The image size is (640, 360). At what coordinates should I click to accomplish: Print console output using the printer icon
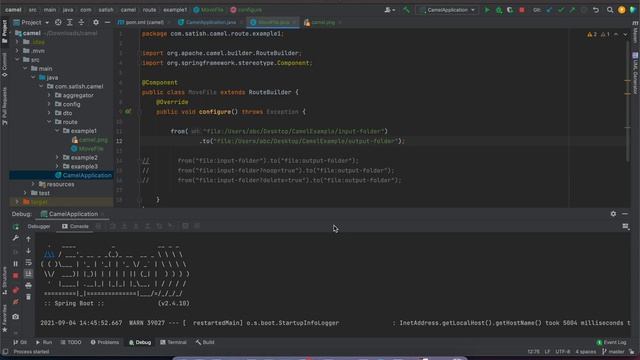(x=28, y=285)
